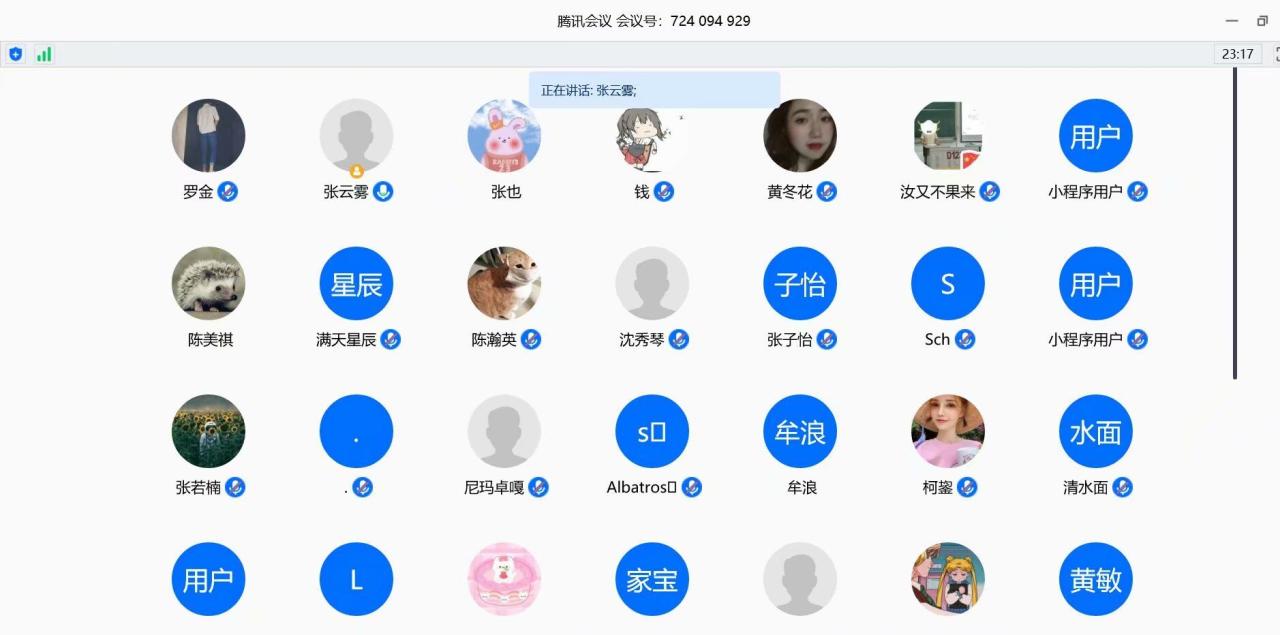Select the bunny avatar of 张也

click(x=504, y=135)
